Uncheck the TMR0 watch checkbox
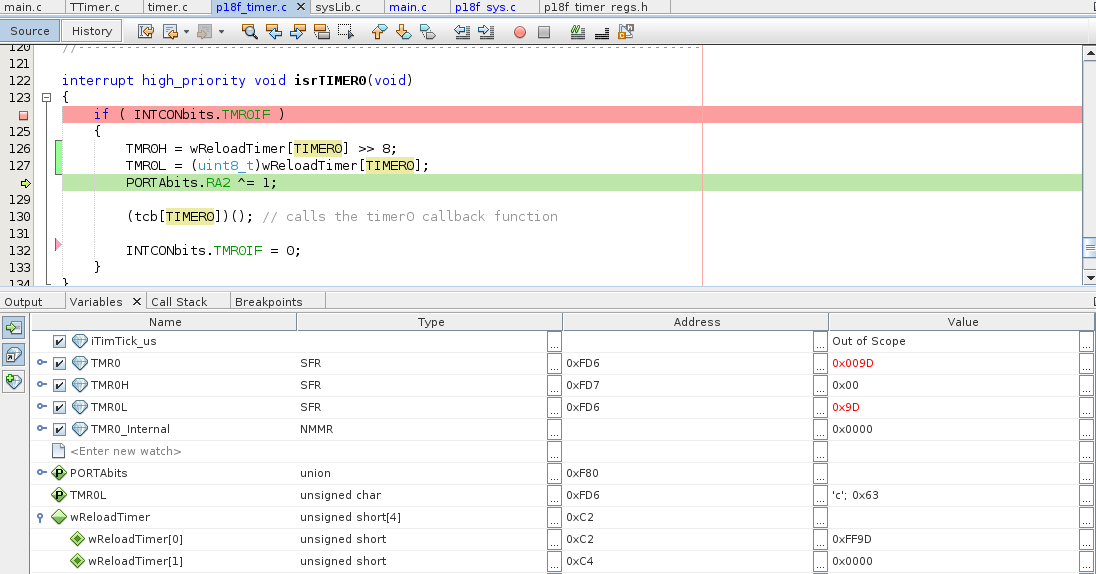 pyautogui.click(x=59, y=364)
